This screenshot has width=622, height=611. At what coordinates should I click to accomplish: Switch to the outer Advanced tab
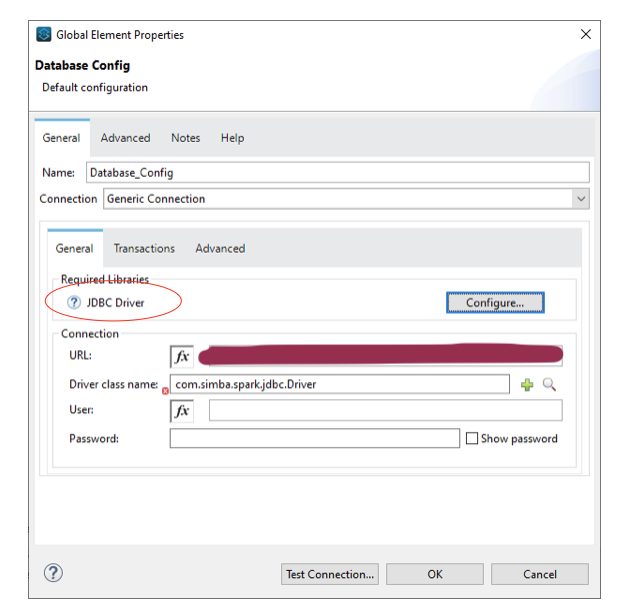pyautogui.click(x=125, y=138)
